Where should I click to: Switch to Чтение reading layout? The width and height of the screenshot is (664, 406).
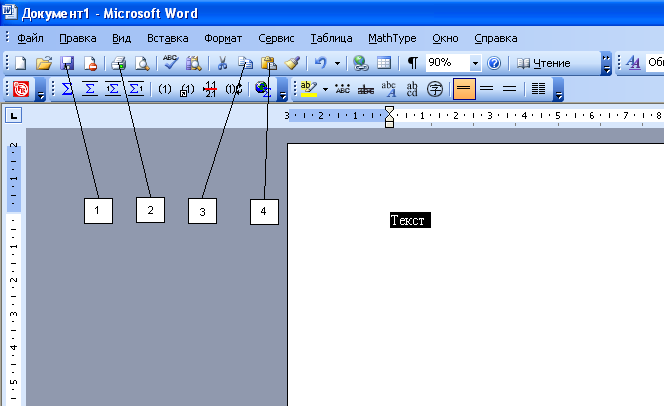pyautogui.click(x=544, y=64)
